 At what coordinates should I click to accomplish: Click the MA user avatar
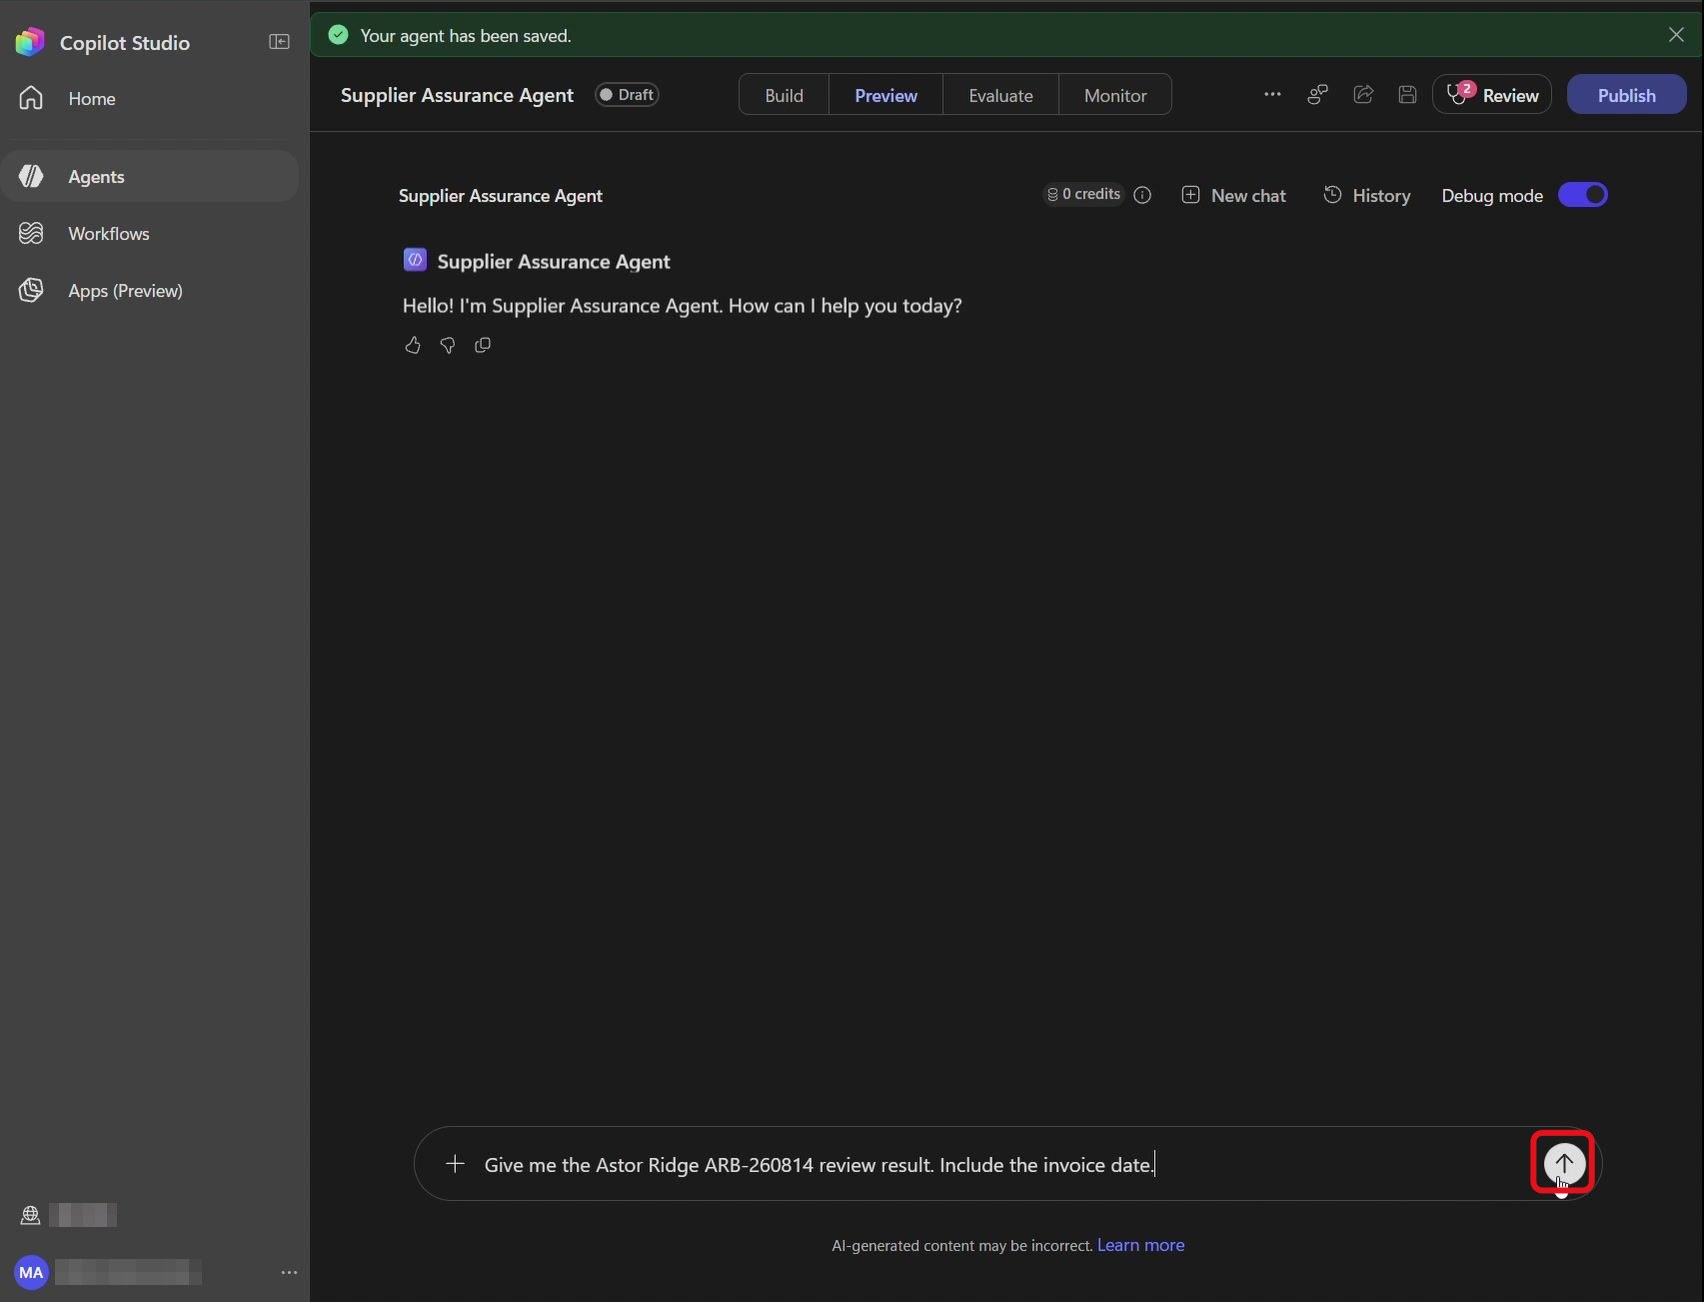point(31,1272)
